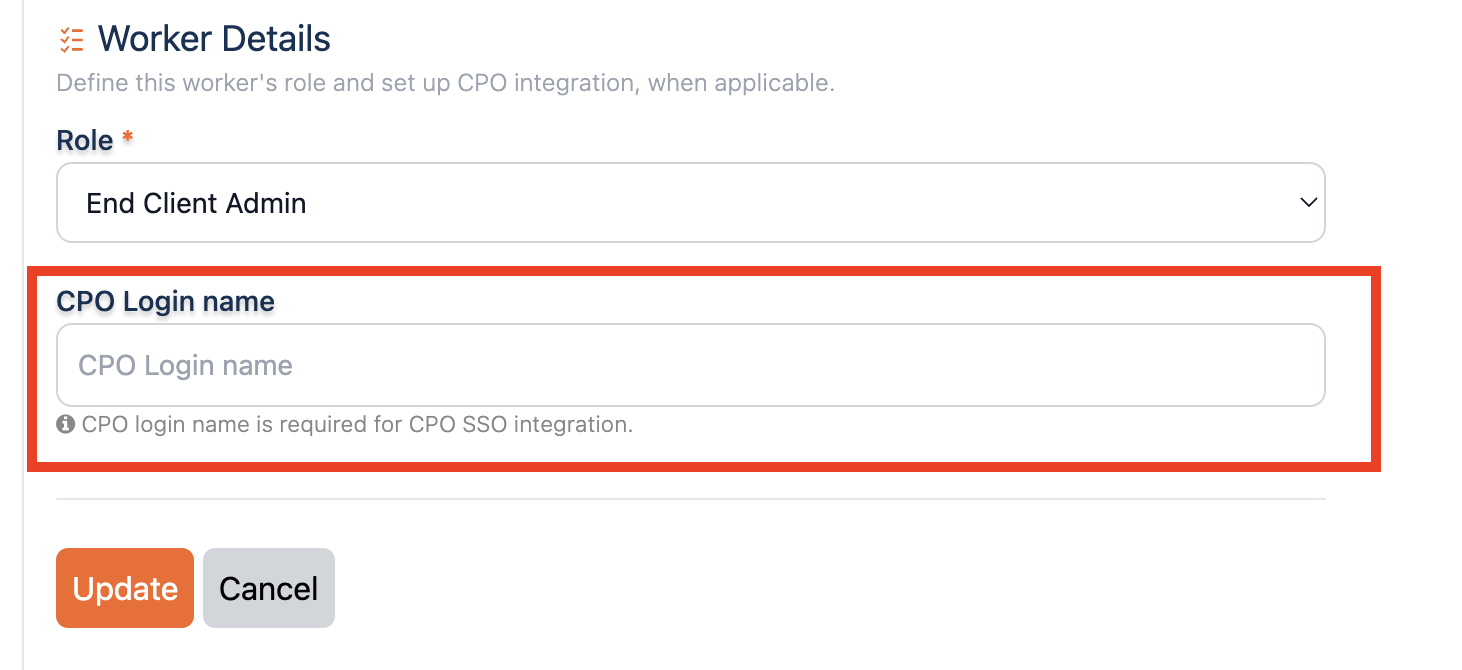Click the checklist icon beside Worker Details
Viewport: 1462px width, 670px height.
71,40
